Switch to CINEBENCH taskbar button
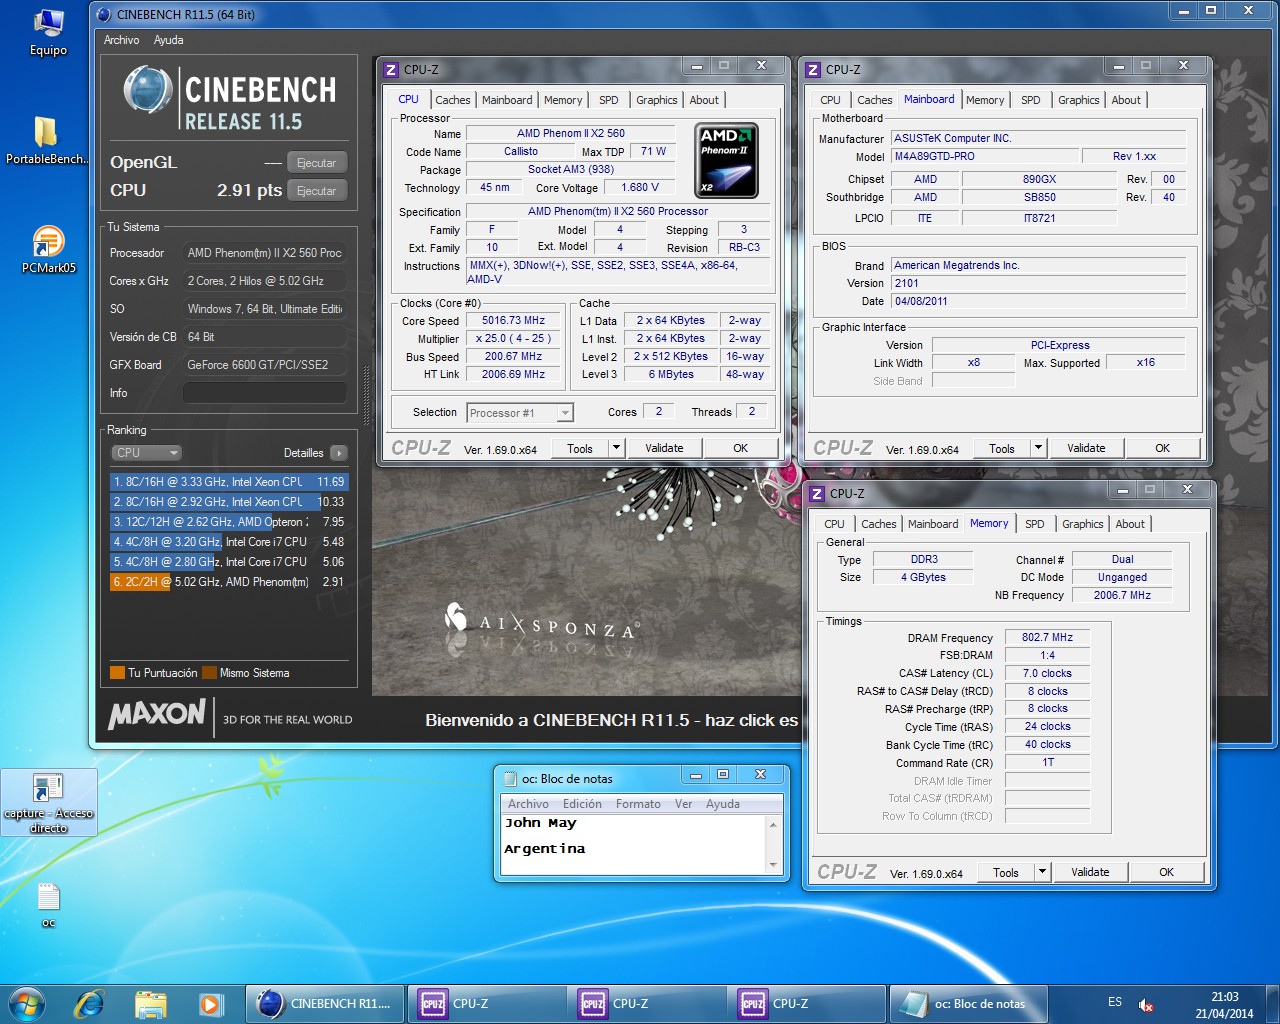The height and width of the screenshot is (1024, 1280). point(326,1004)
